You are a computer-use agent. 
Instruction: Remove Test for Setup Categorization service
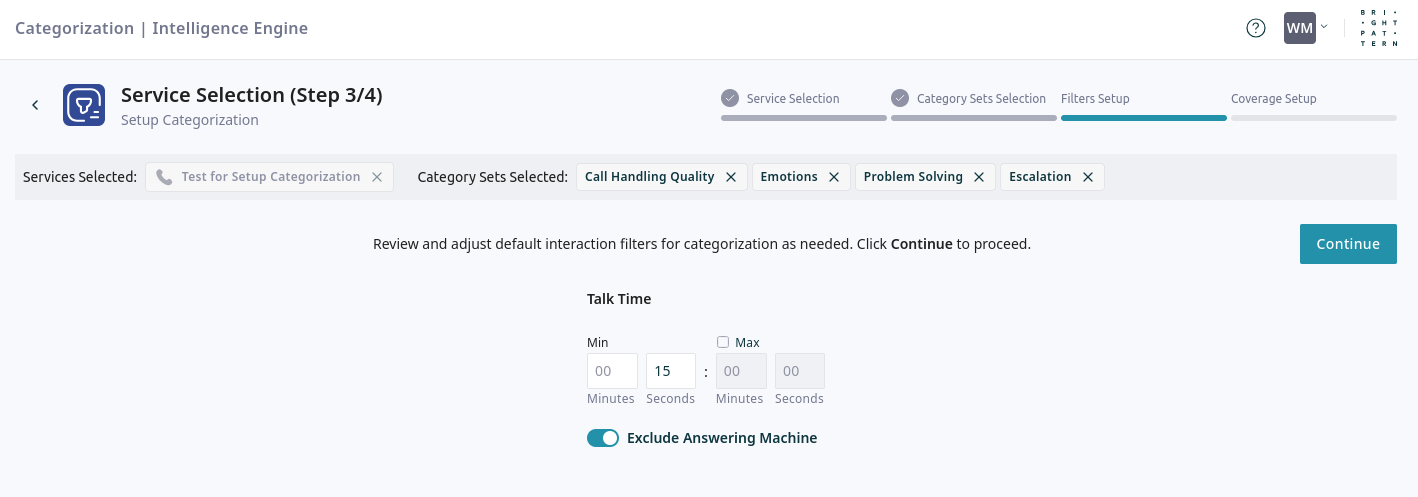tap(377, 177)
